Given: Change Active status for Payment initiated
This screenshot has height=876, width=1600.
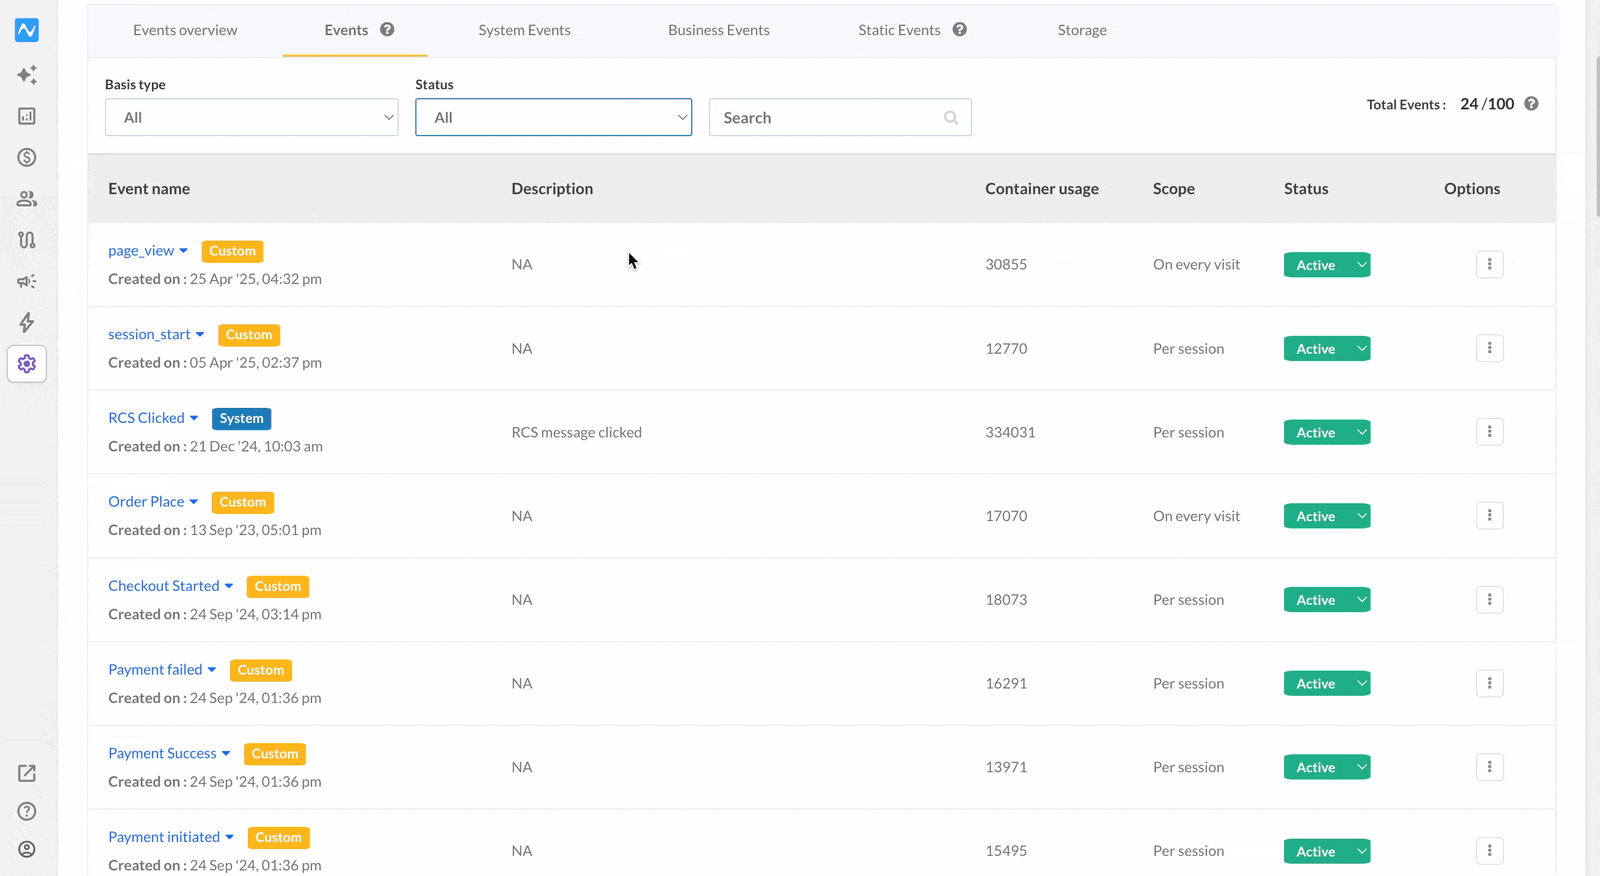Looking at the screenshot, I should coord(1327,852).
